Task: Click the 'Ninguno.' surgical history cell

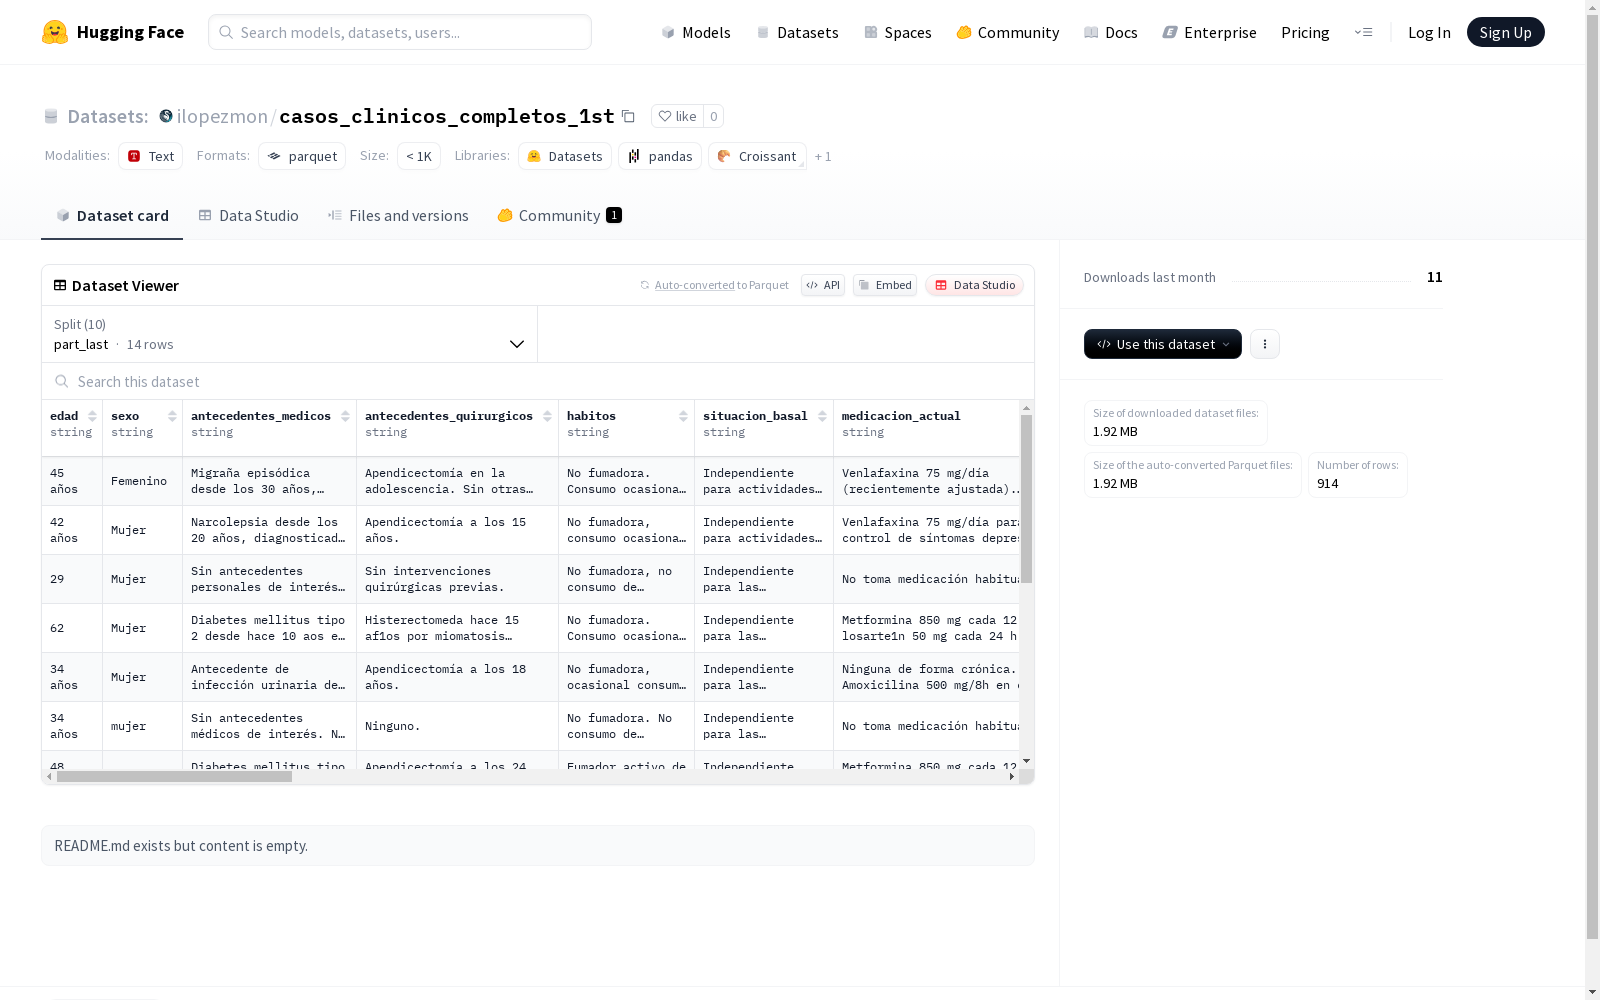Action: [x=457, y=726]
